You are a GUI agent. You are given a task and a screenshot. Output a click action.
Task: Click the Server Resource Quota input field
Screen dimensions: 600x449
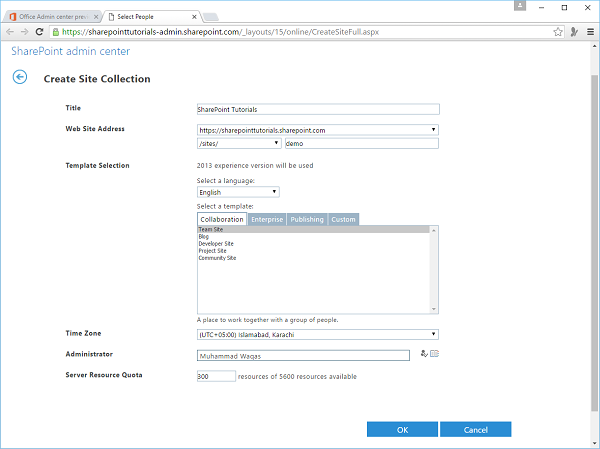point(216,376)
